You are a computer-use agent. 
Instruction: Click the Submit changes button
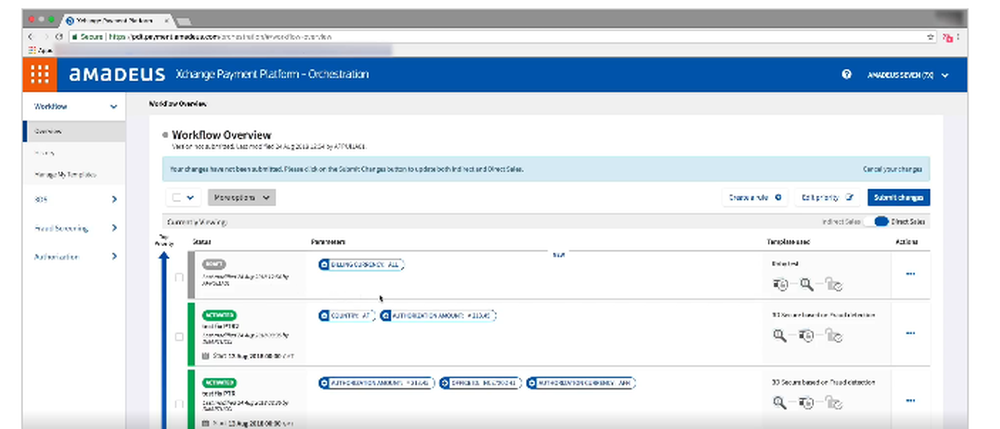(899, 198)
